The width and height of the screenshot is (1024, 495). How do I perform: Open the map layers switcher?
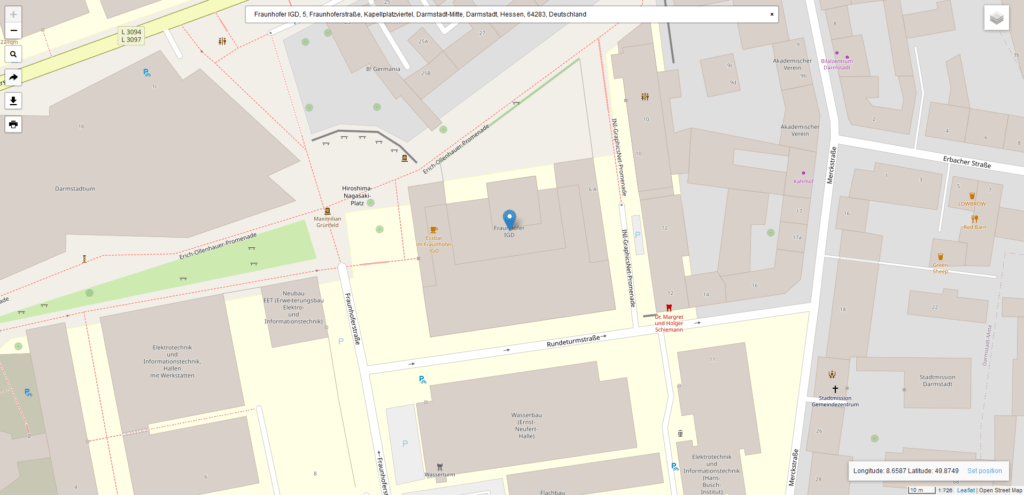pos(997,18)
